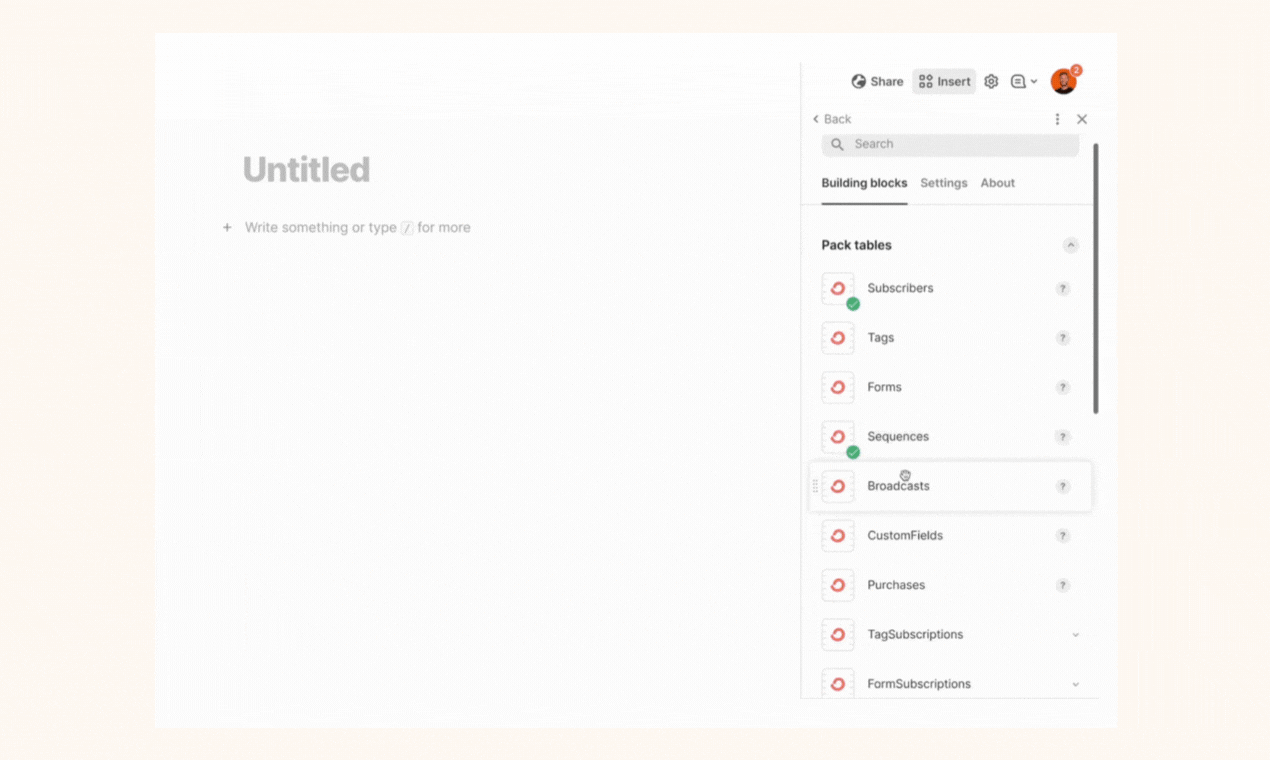Click the Subscribers pack table icon
Viewport: 1270px width, 760px height.
837,288
